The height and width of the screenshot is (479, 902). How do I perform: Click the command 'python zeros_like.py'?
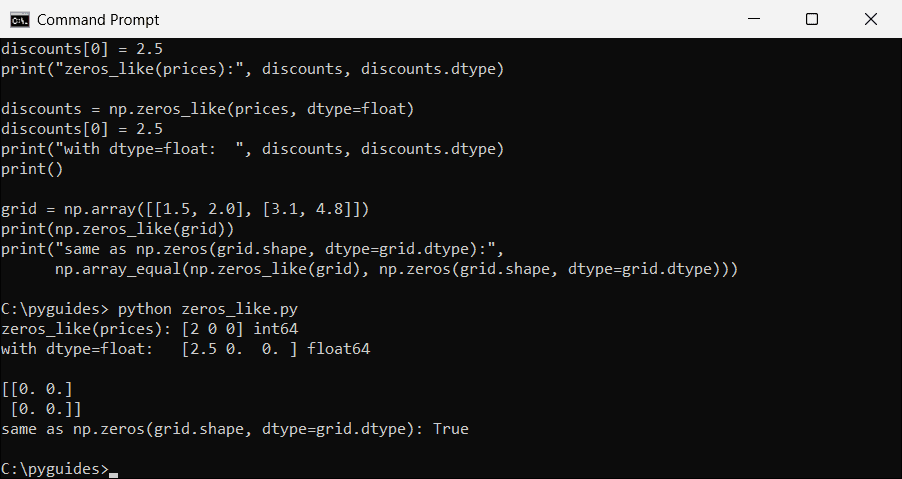pos(208,309)
